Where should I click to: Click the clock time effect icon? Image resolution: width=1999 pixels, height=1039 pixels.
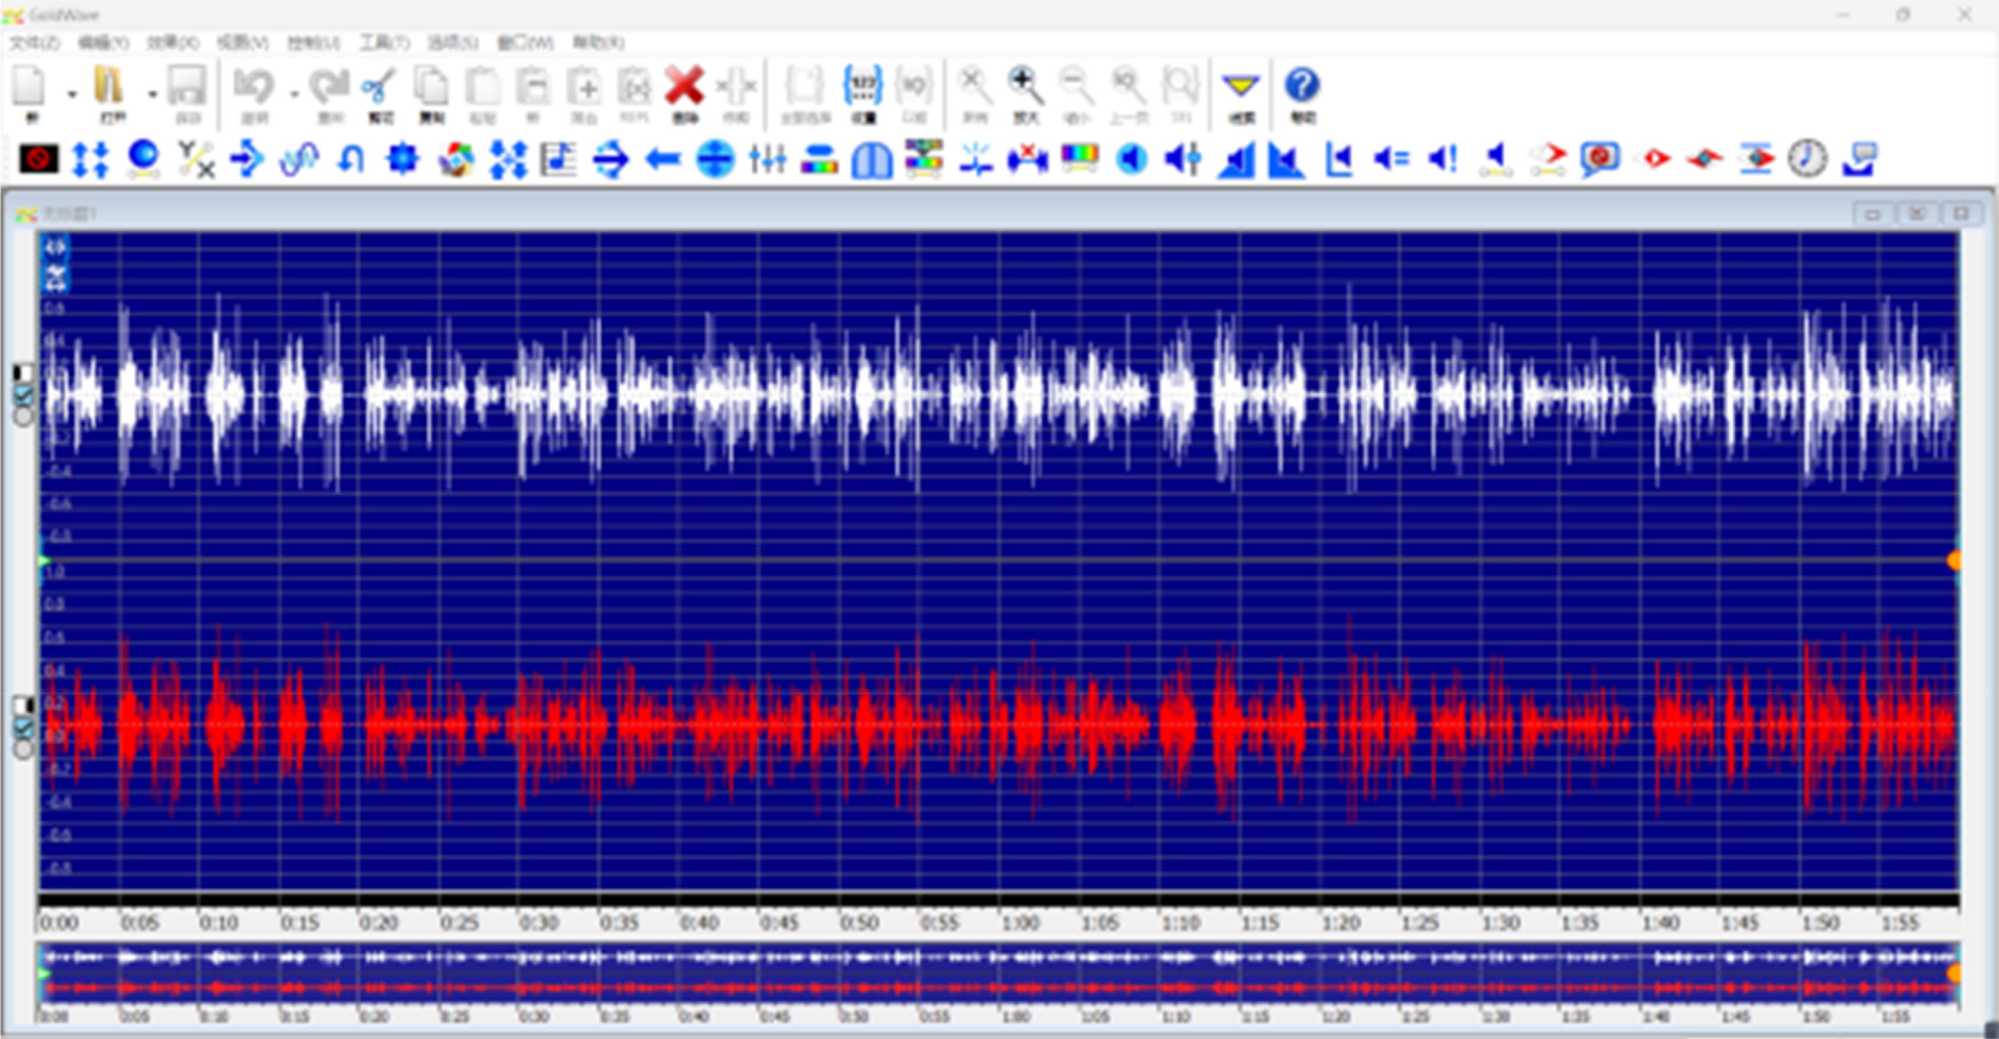point(1806,159)
